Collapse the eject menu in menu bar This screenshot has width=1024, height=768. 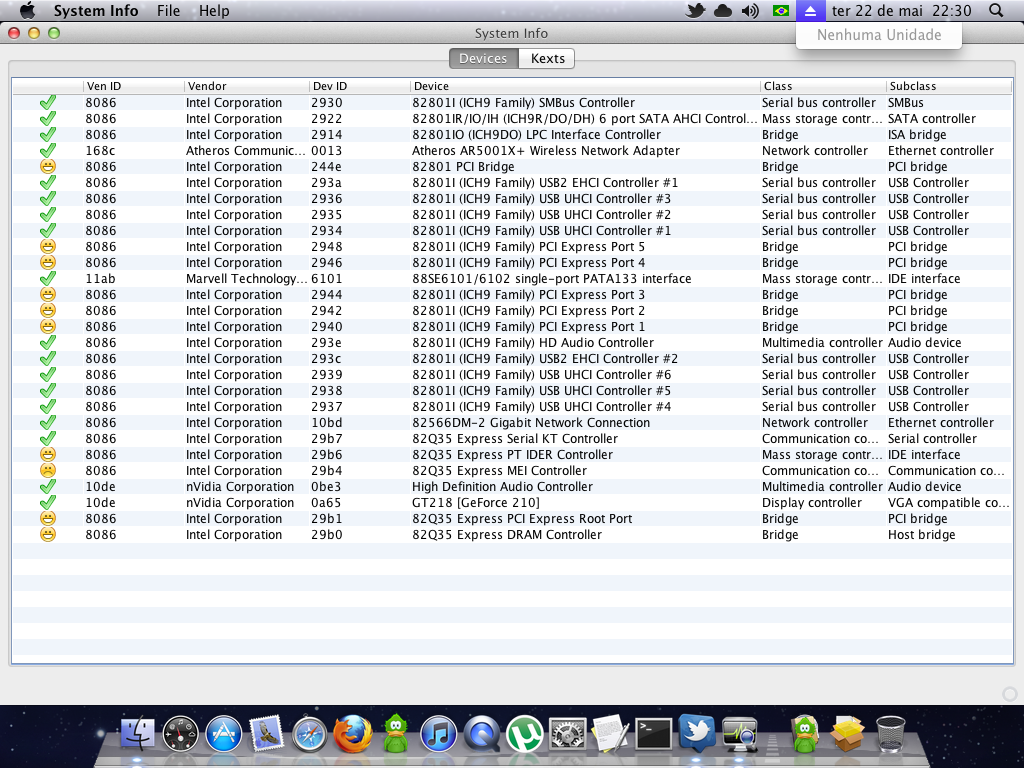pyautogui.click(x=810, y=11)
